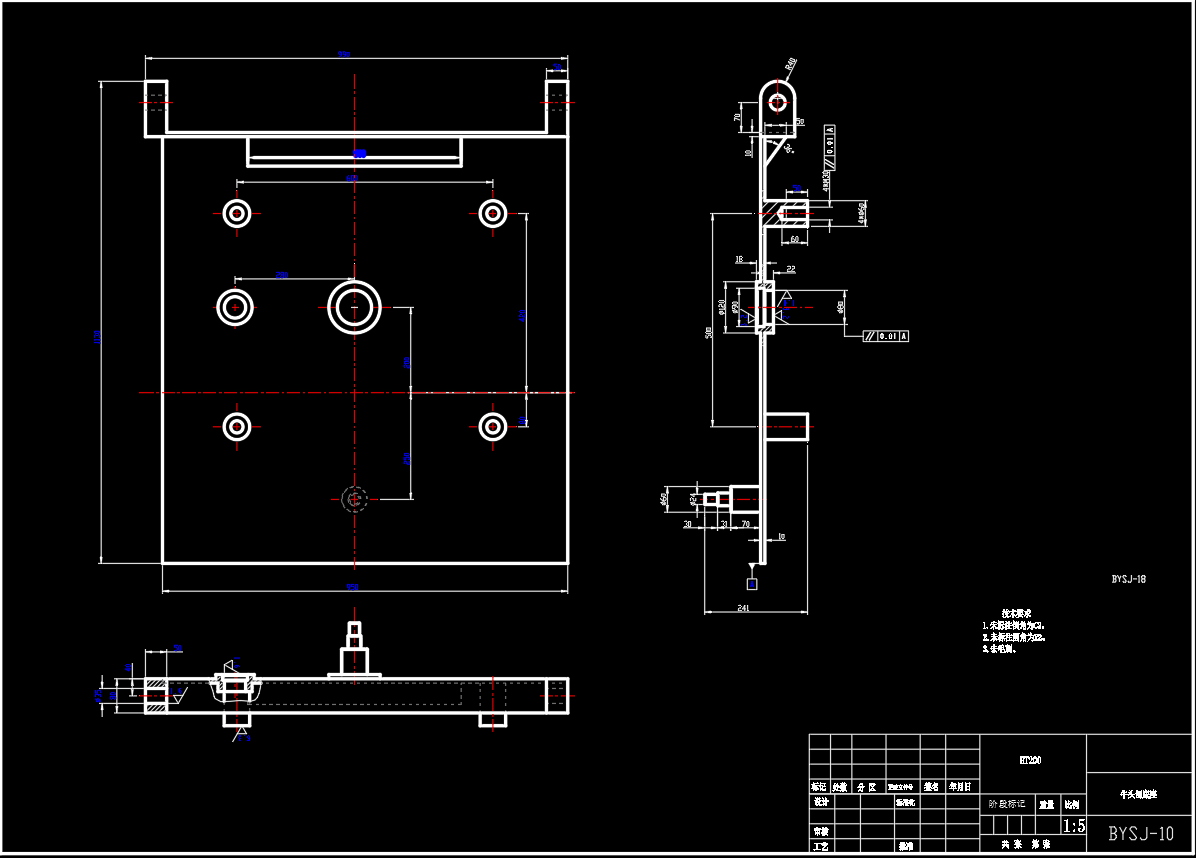Select the HT200 material text
This screenshot has height=858, width=1196.
1030,760
